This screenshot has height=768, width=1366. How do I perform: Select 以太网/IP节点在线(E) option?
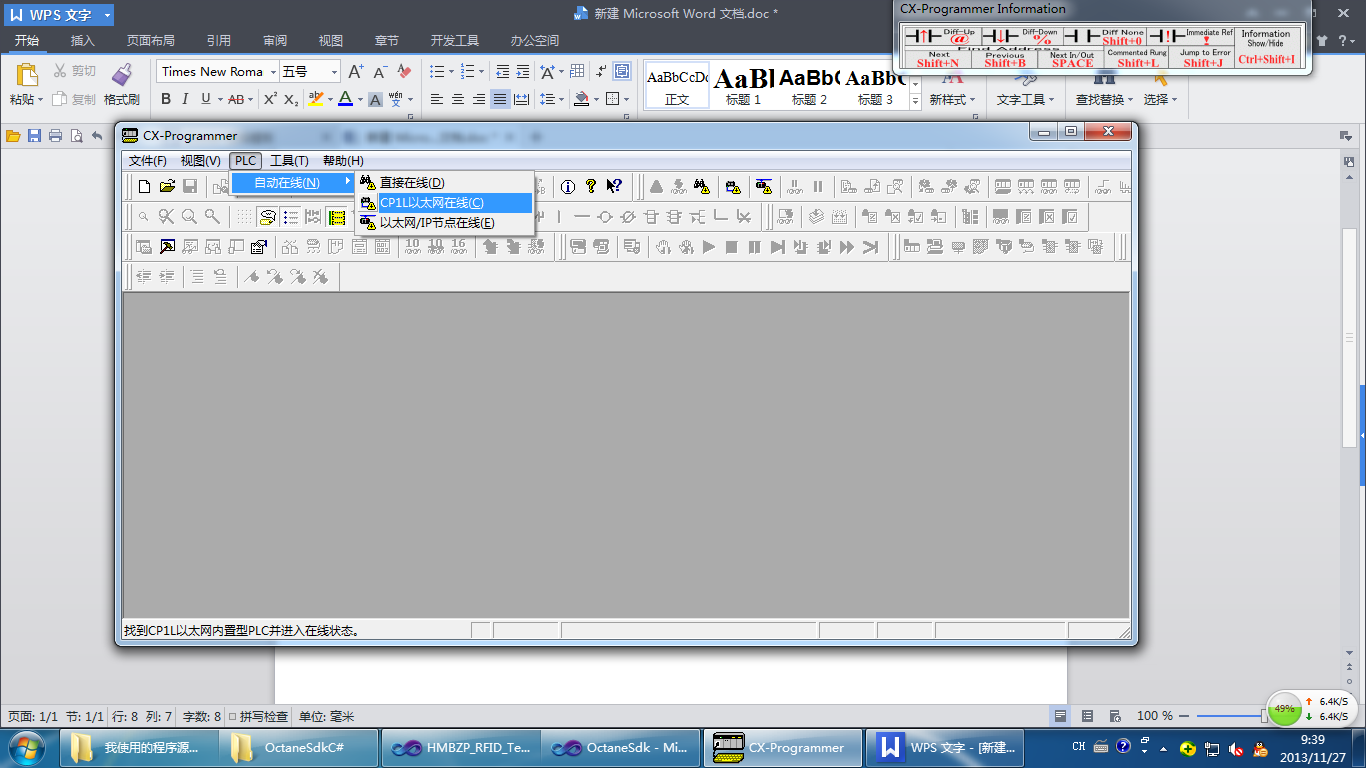click(436, 222)
